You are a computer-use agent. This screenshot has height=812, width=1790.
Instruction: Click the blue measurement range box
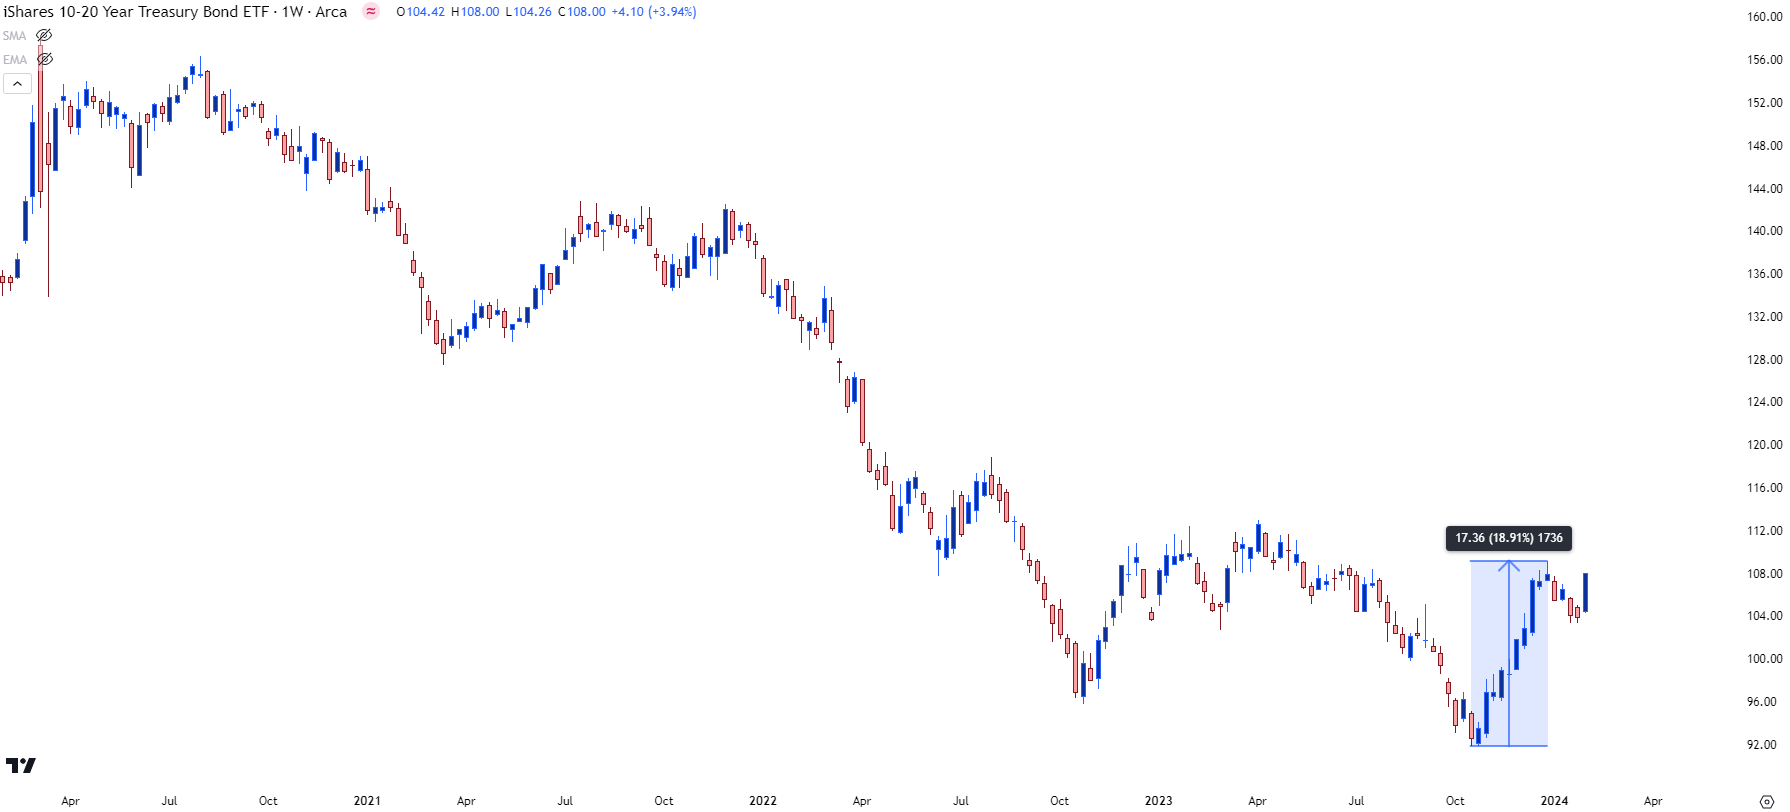(x=1509, y=653)
